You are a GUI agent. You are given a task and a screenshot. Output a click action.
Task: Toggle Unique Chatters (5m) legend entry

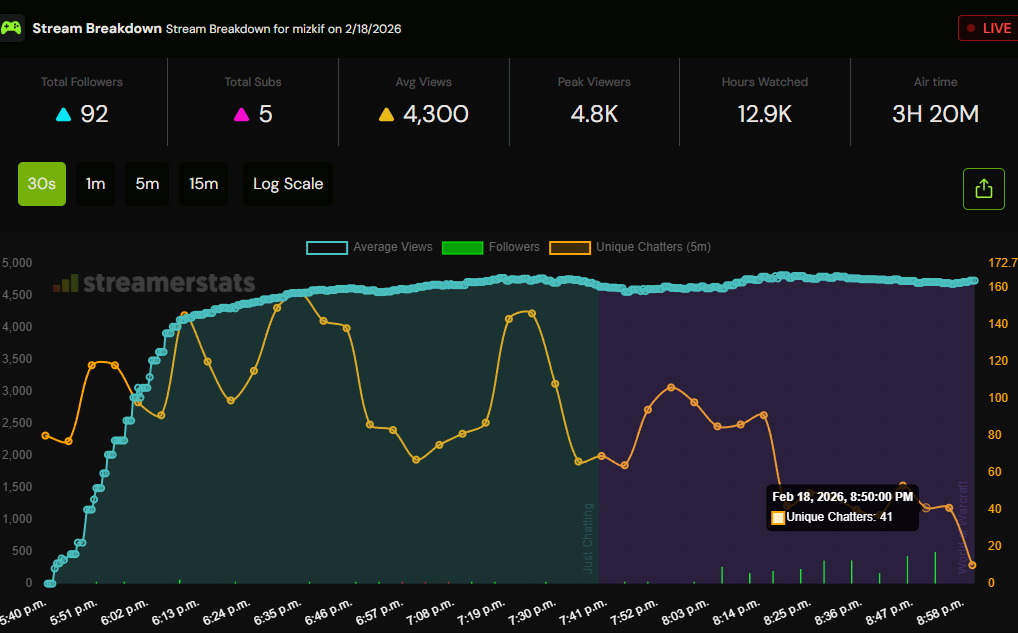(630, 247)
